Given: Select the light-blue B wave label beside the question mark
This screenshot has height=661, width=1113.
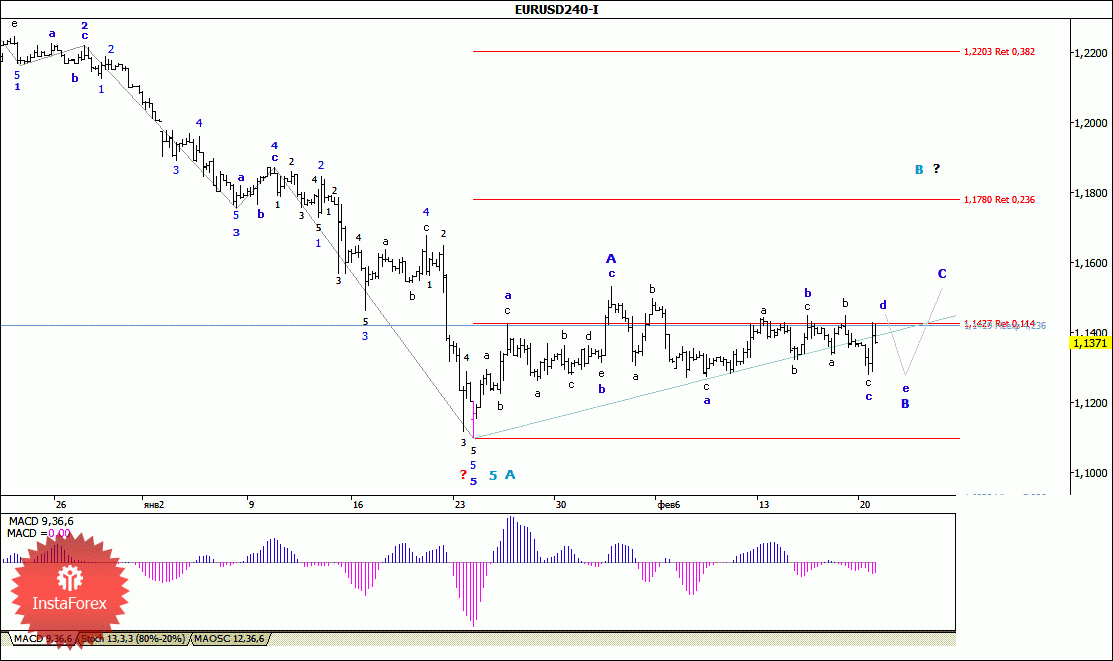Looking at the screenshot, I should 919,170.
